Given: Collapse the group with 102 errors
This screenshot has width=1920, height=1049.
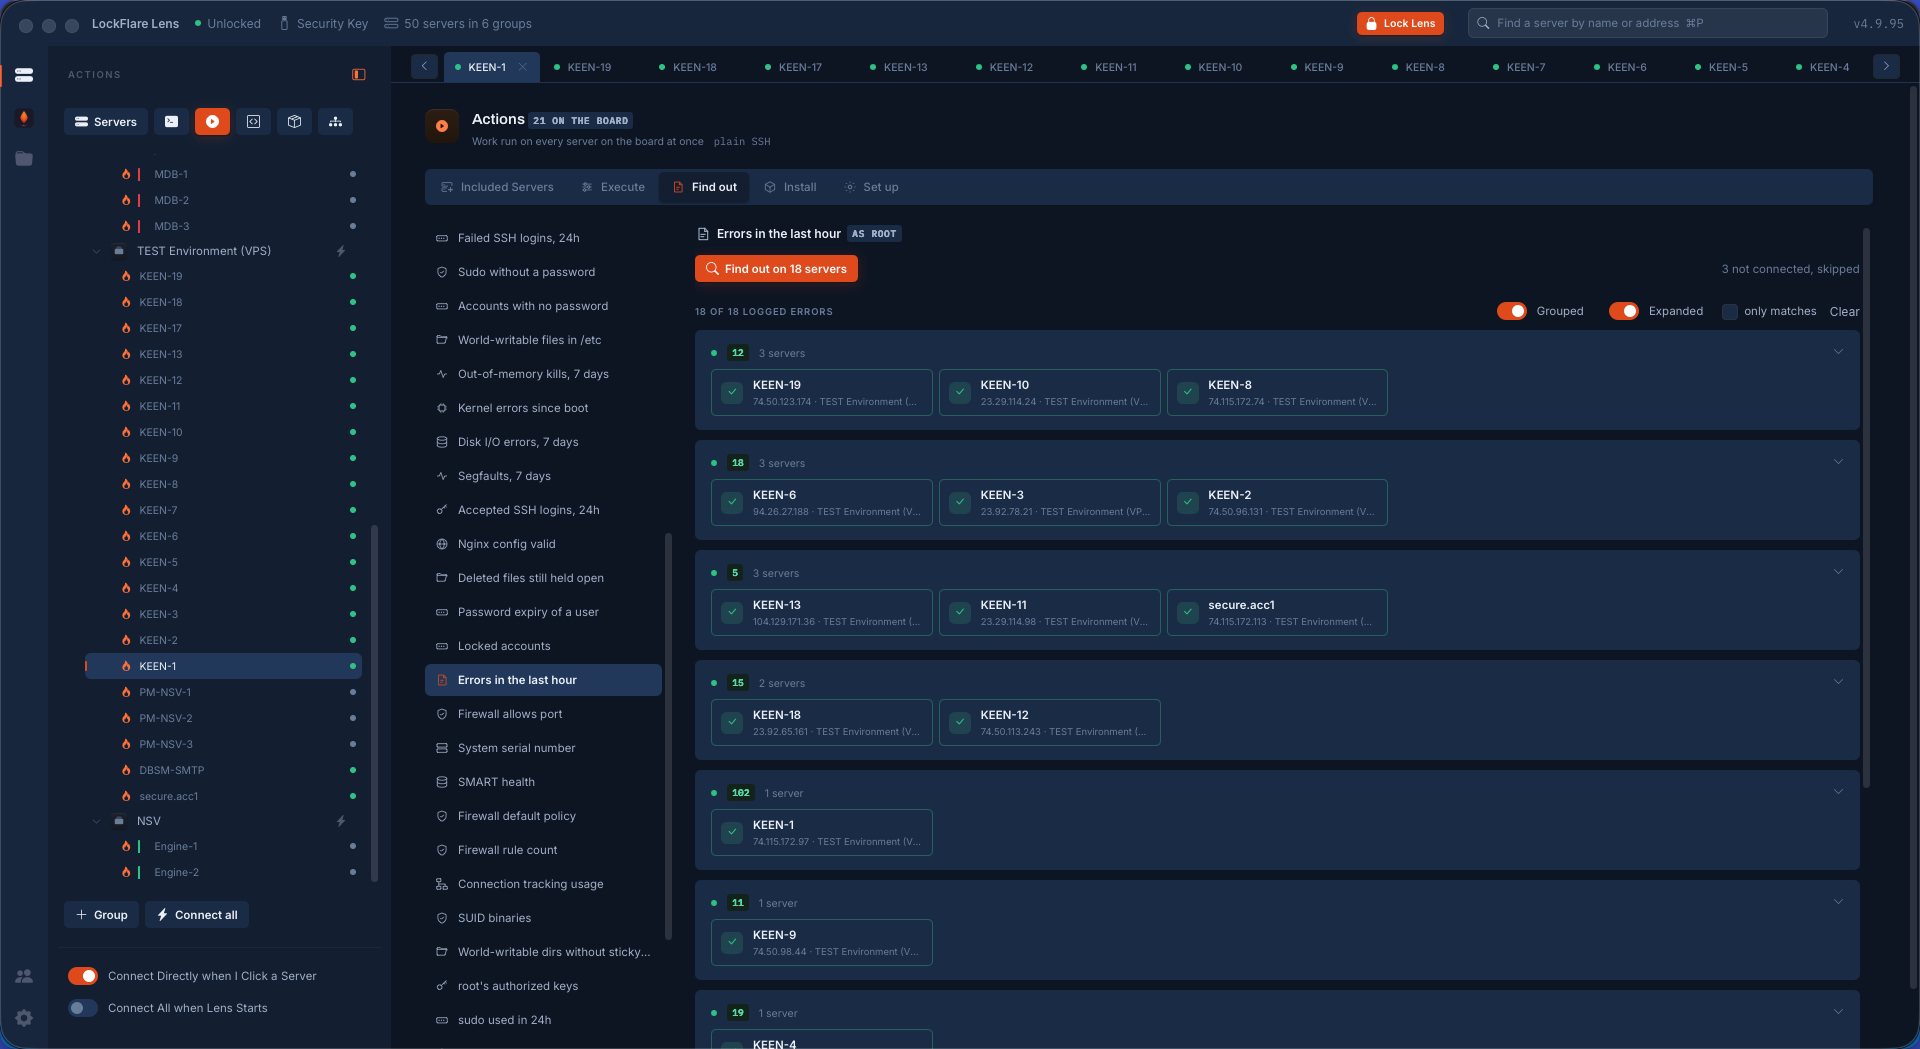Looking at the screenshot, I should [x=1838, y=792].
